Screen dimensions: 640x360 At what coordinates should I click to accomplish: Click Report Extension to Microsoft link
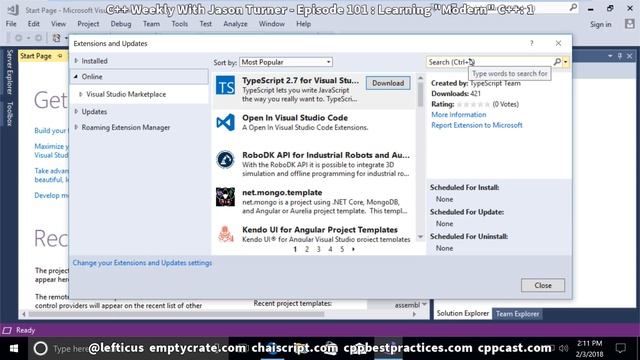(477, 125)
